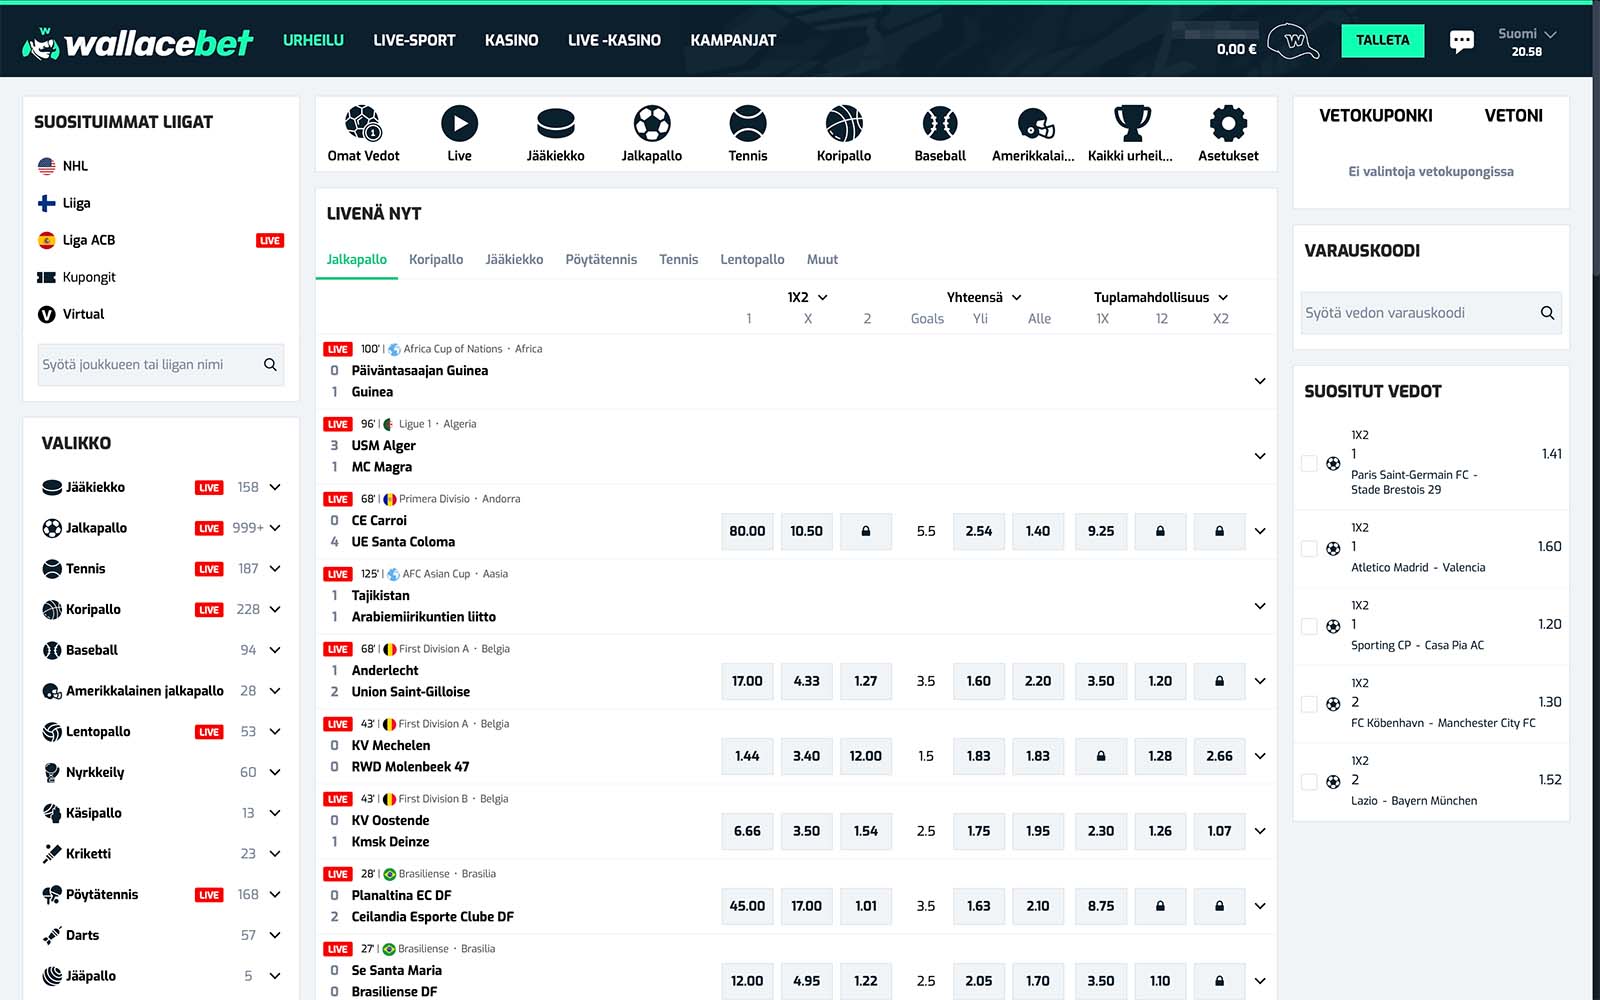Switch to the Koripallo live tab
Screen dimensions: 1600x1000
point(436,259)
